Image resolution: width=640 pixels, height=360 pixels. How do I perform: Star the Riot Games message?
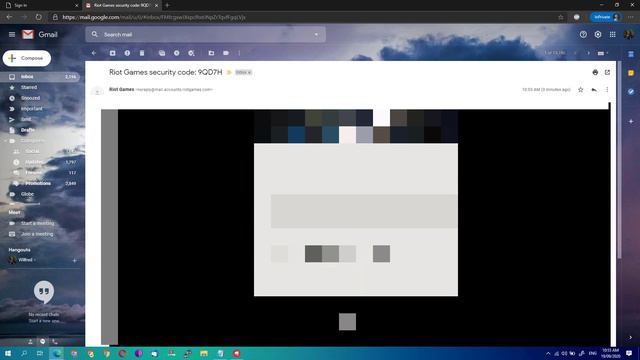[x=580, y=89]
